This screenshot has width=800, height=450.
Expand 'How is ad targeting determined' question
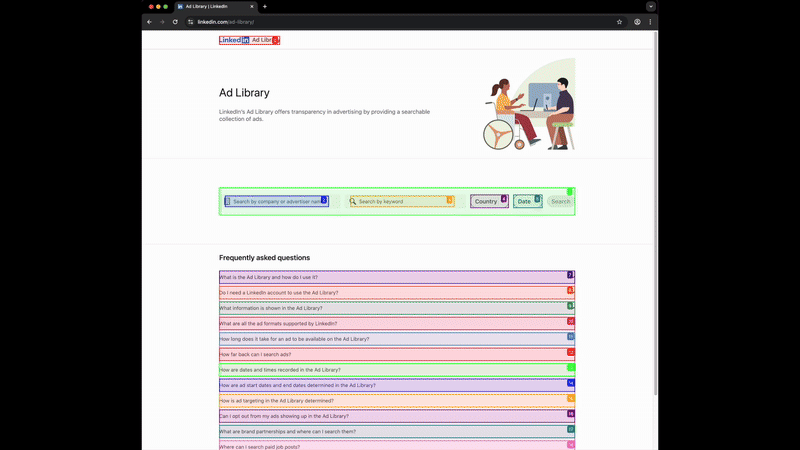[x=397, y=401]
